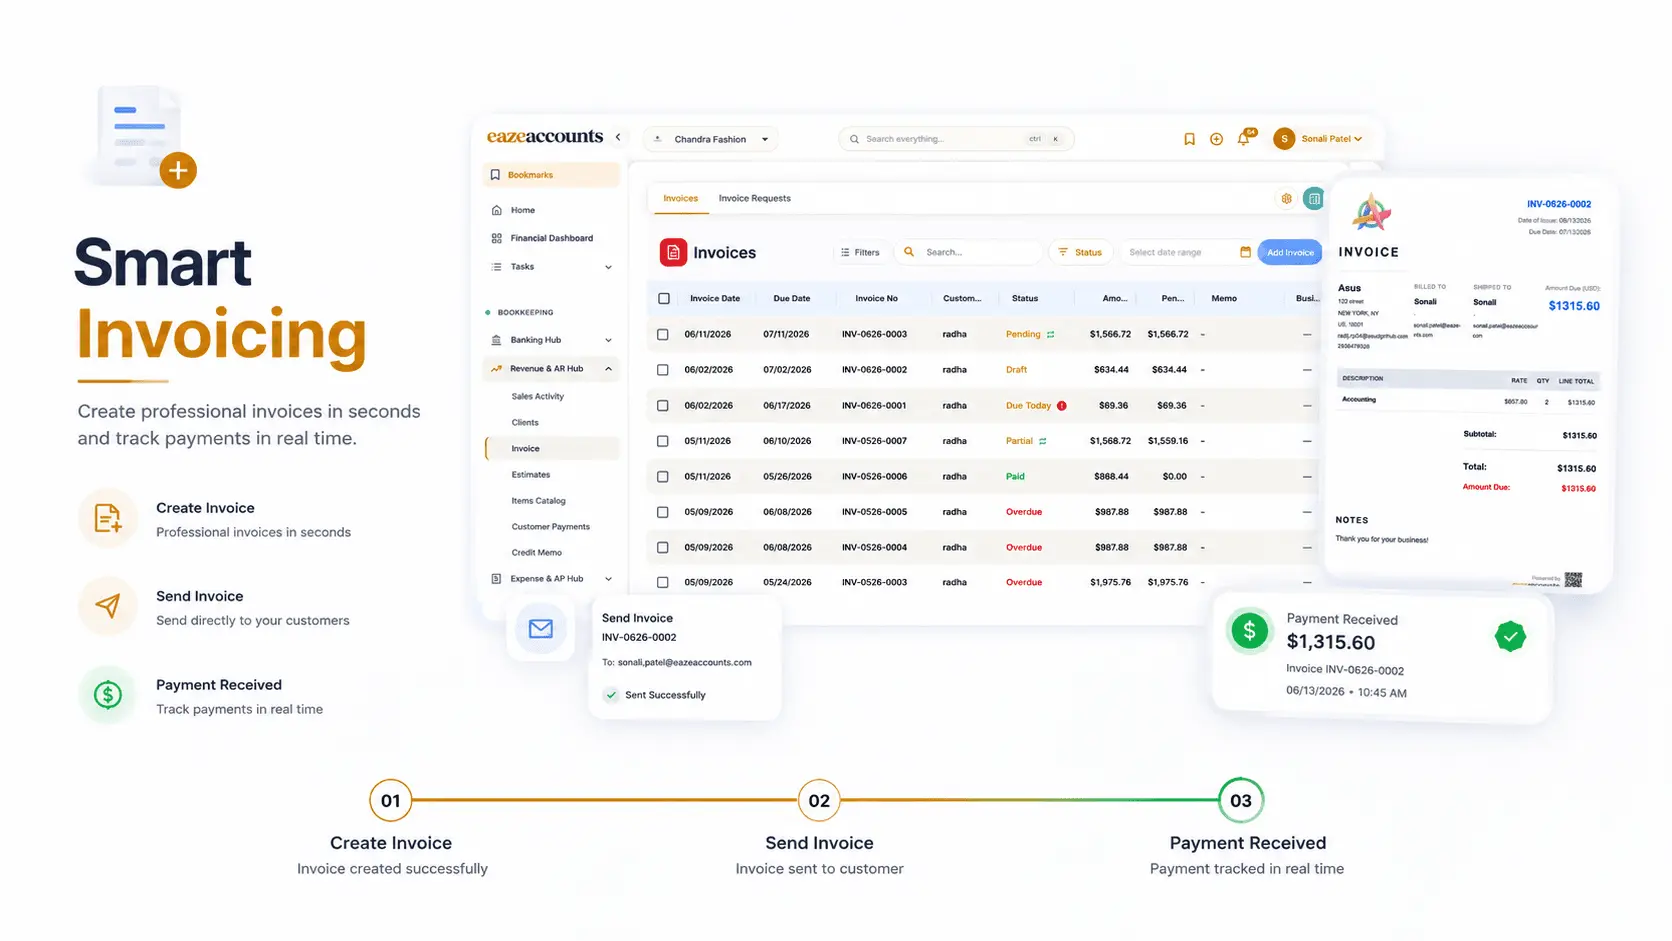Click the Status filter button
Screen dimensions: 1672x941
1081,252
